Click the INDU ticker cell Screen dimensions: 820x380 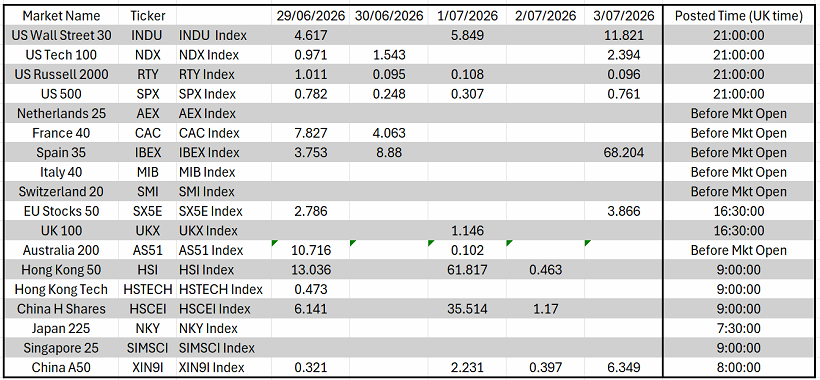click(x=148, y=36)
